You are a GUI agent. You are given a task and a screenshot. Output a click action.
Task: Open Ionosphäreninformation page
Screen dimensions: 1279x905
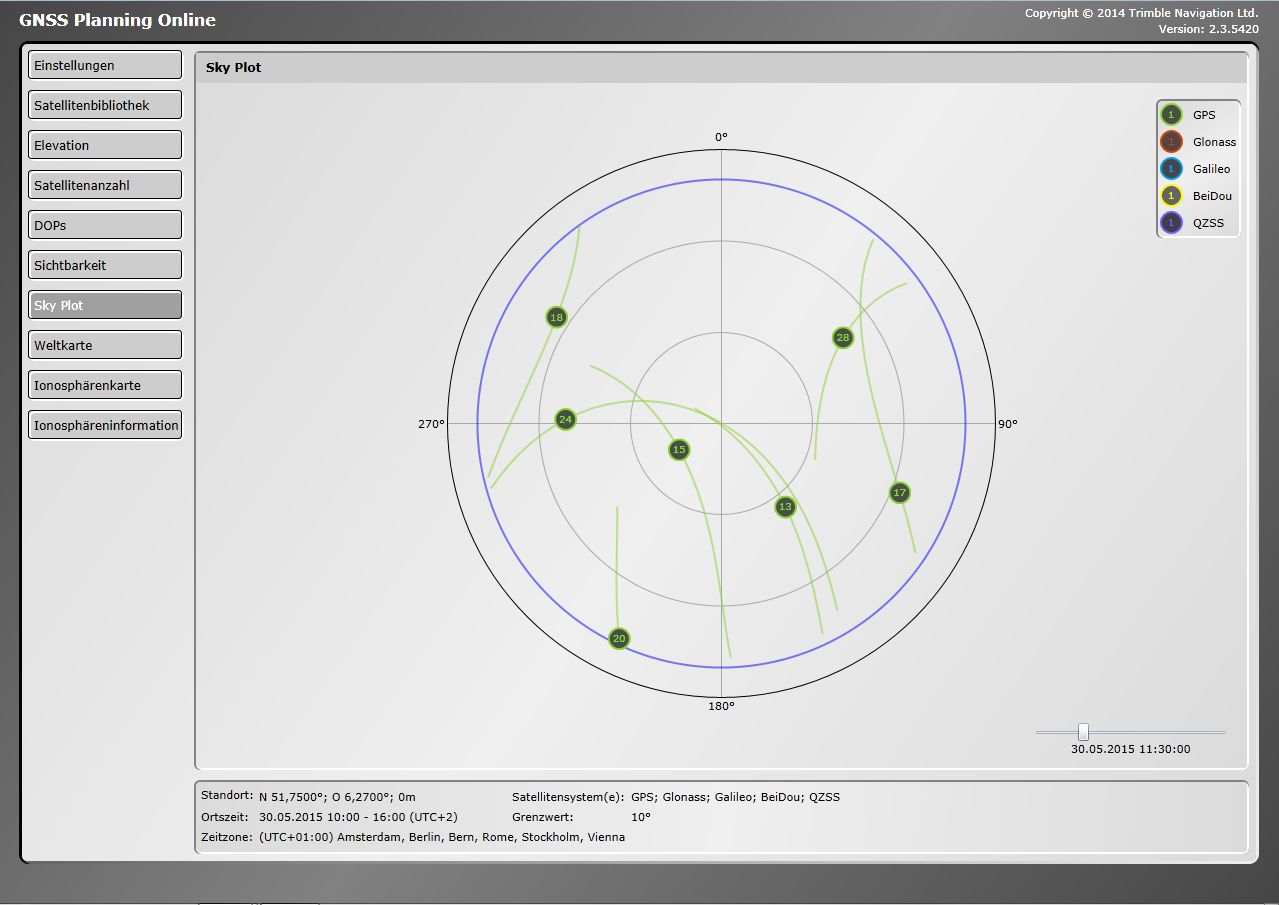click(105, 425)
